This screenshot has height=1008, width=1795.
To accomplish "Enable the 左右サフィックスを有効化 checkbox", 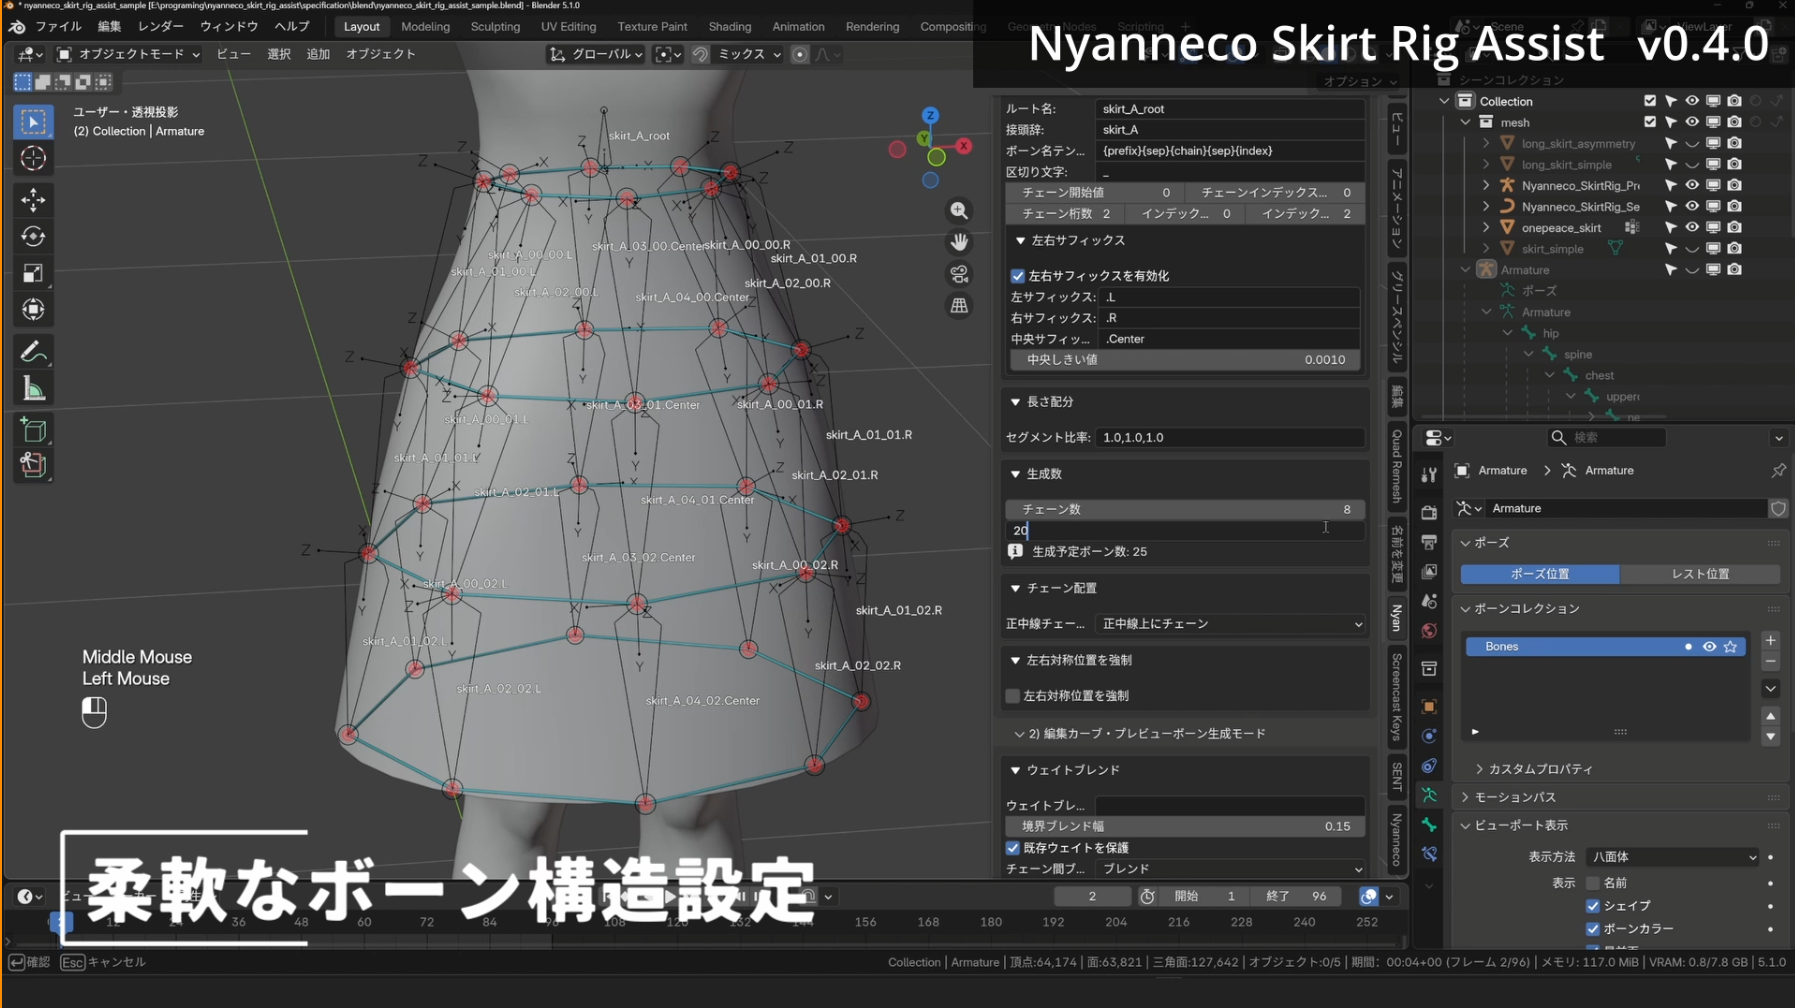I will pos(1018,276).
